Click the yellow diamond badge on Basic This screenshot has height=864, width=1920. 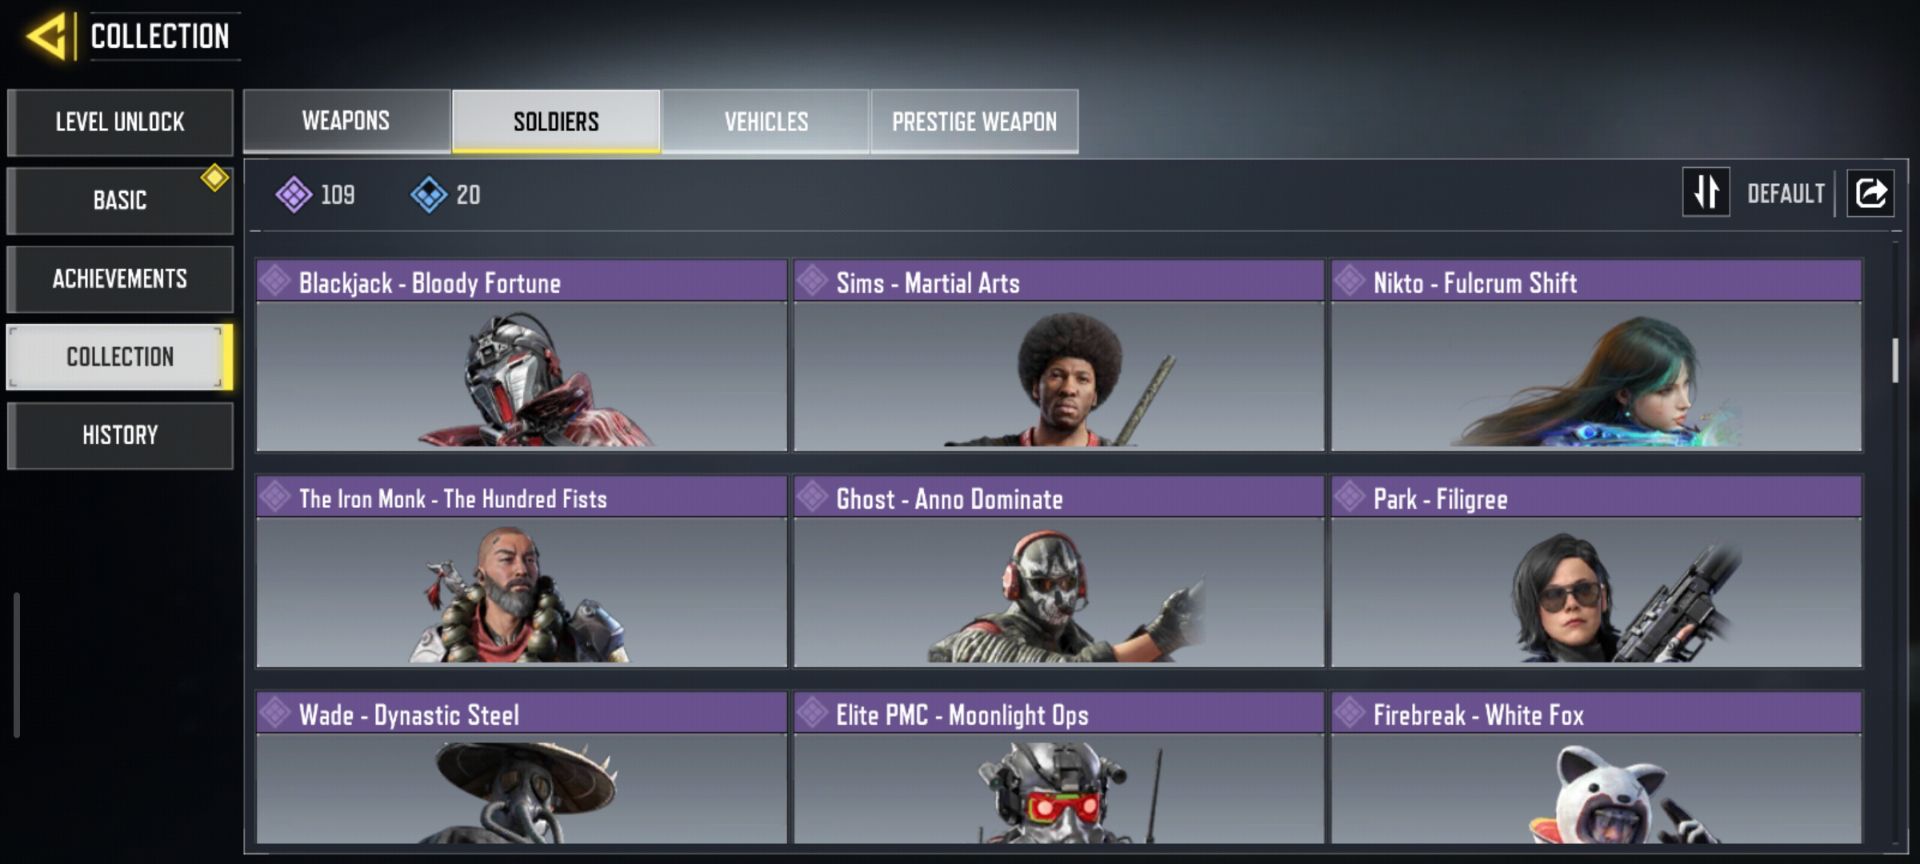point(214,178)
